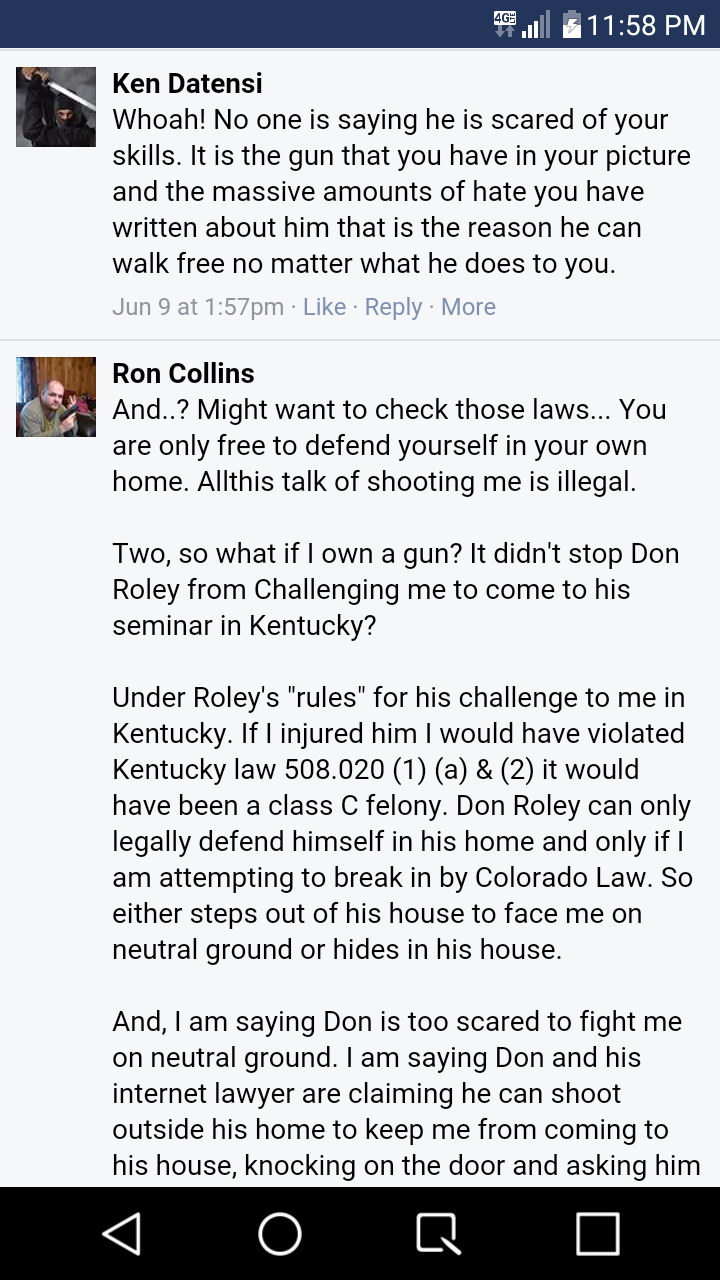Viewport: 720px width, 1280px height.
Task: Open the Ken Datensi name link
Action: pos(187,83)
